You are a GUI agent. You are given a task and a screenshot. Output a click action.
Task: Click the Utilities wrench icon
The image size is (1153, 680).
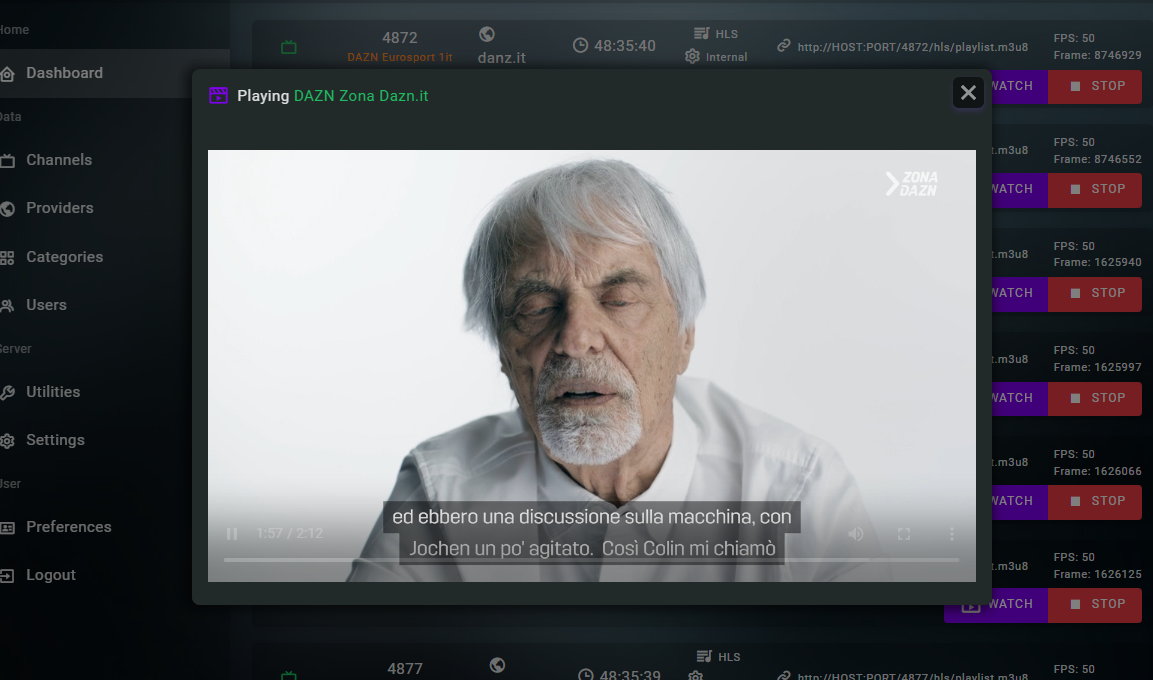7,393
